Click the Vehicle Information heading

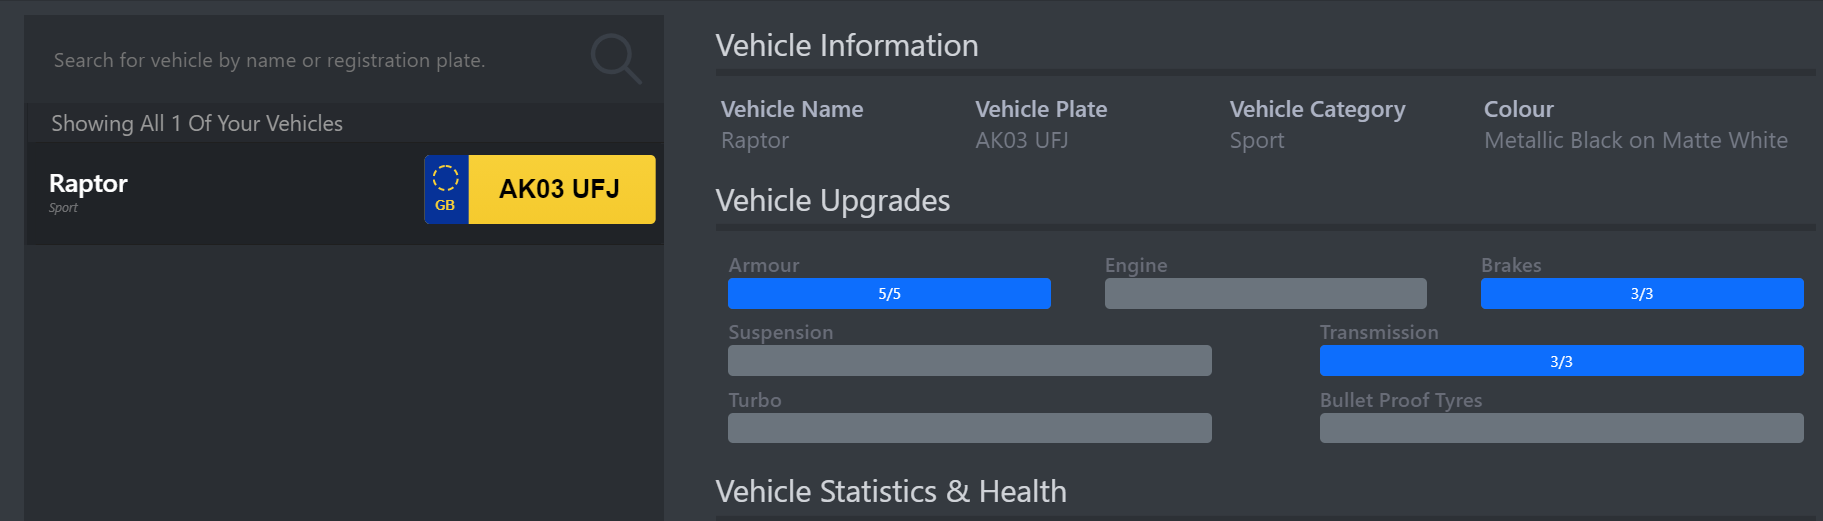(x=847, y=46)
